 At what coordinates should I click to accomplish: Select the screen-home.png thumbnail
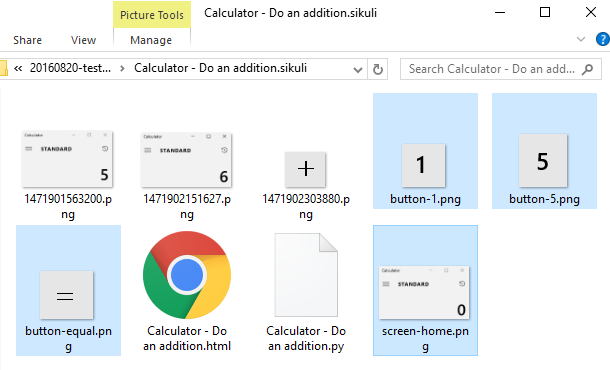tap(424, 293)
